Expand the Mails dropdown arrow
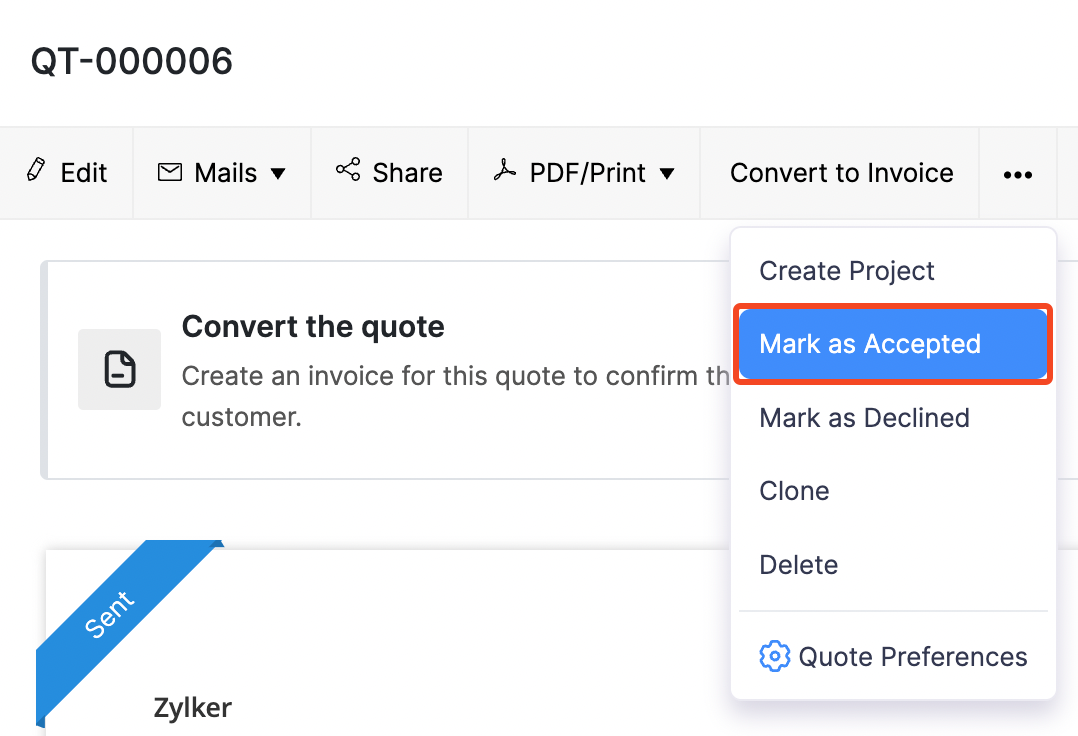This screenshot has height=736, width=1078. tap(278, 174)
